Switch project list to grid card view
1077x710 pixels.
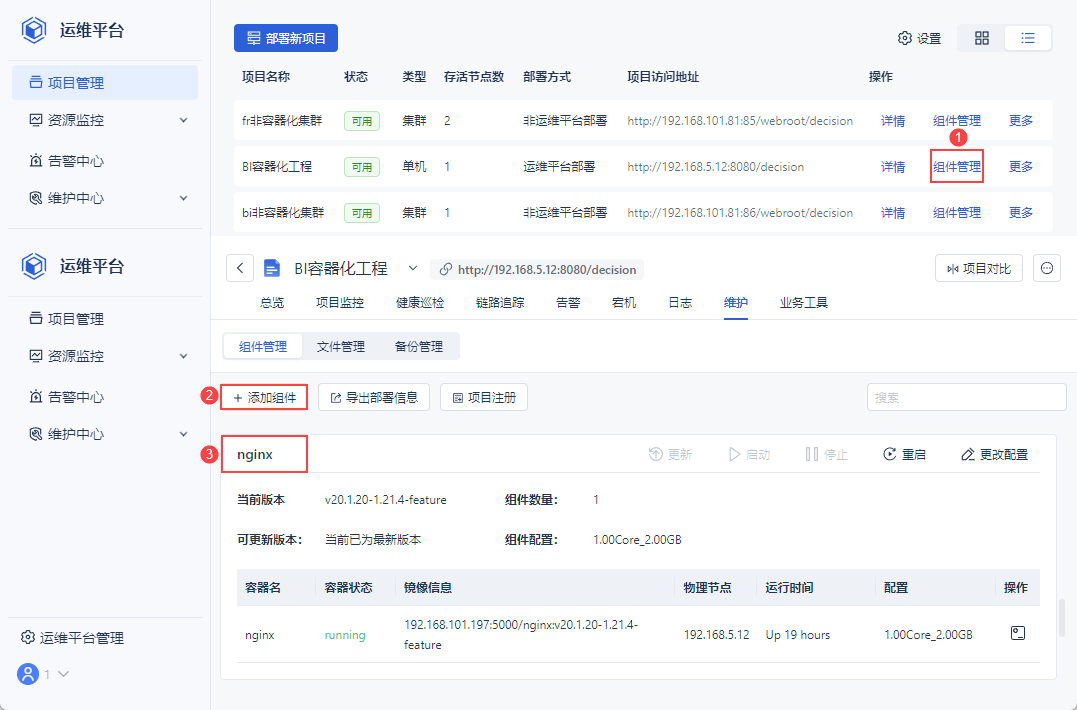pyautogui.click(x=981, y=37)
